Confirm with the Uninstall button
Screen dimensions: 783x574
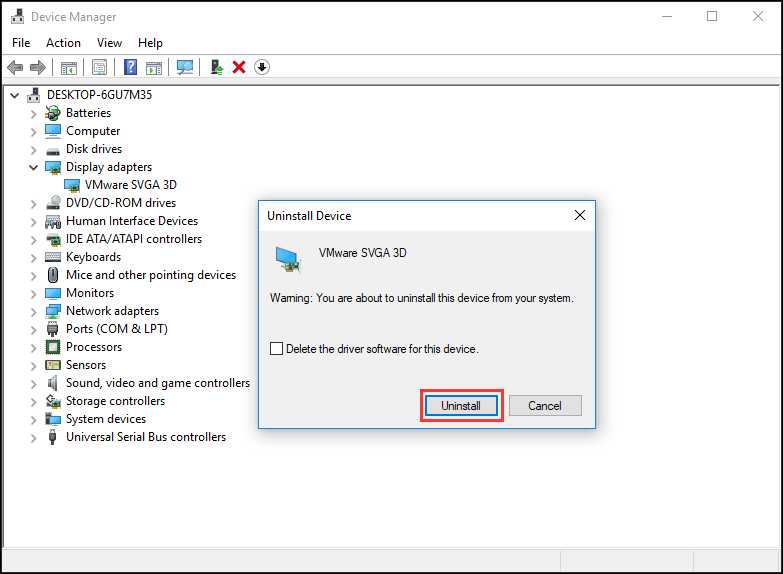coord(461,406)
